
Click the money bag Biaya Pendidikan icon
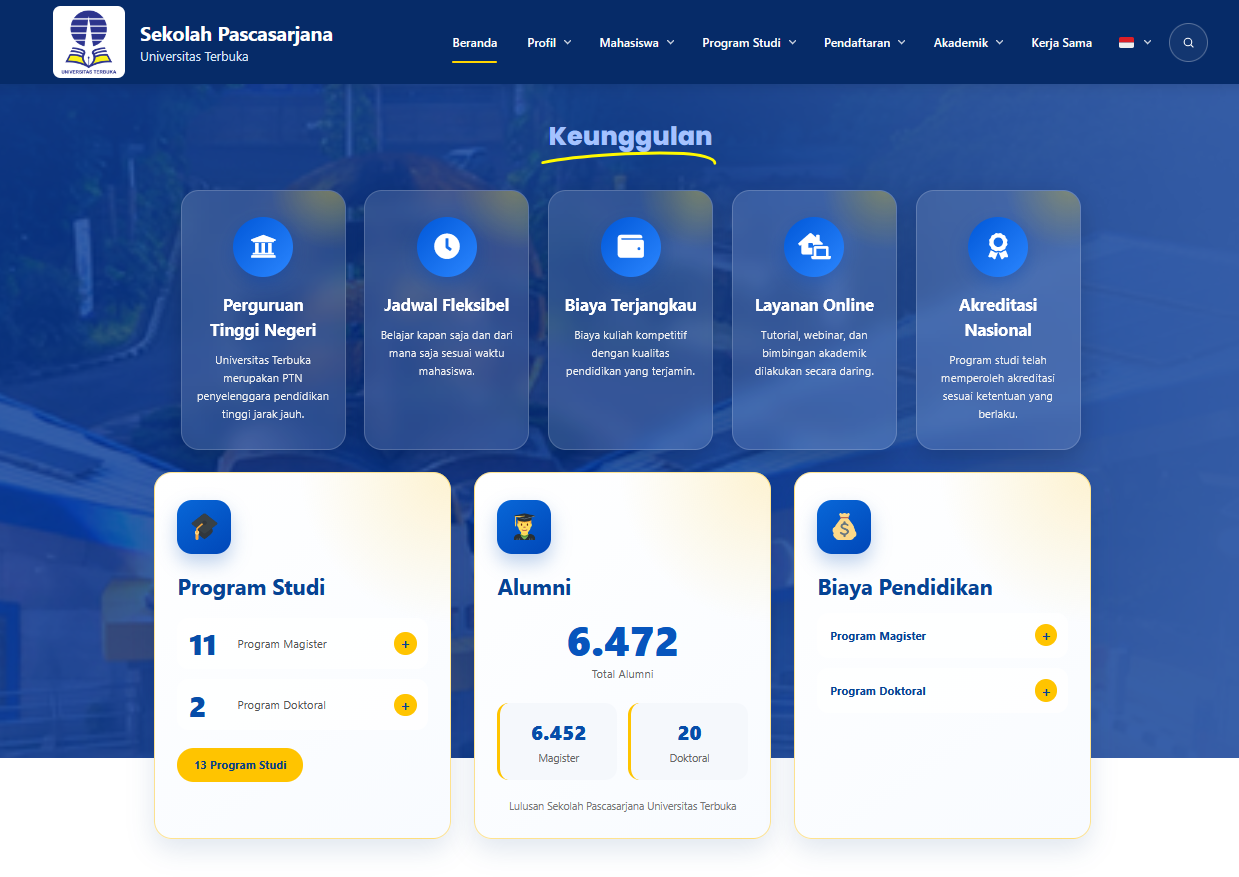point(844,527)
